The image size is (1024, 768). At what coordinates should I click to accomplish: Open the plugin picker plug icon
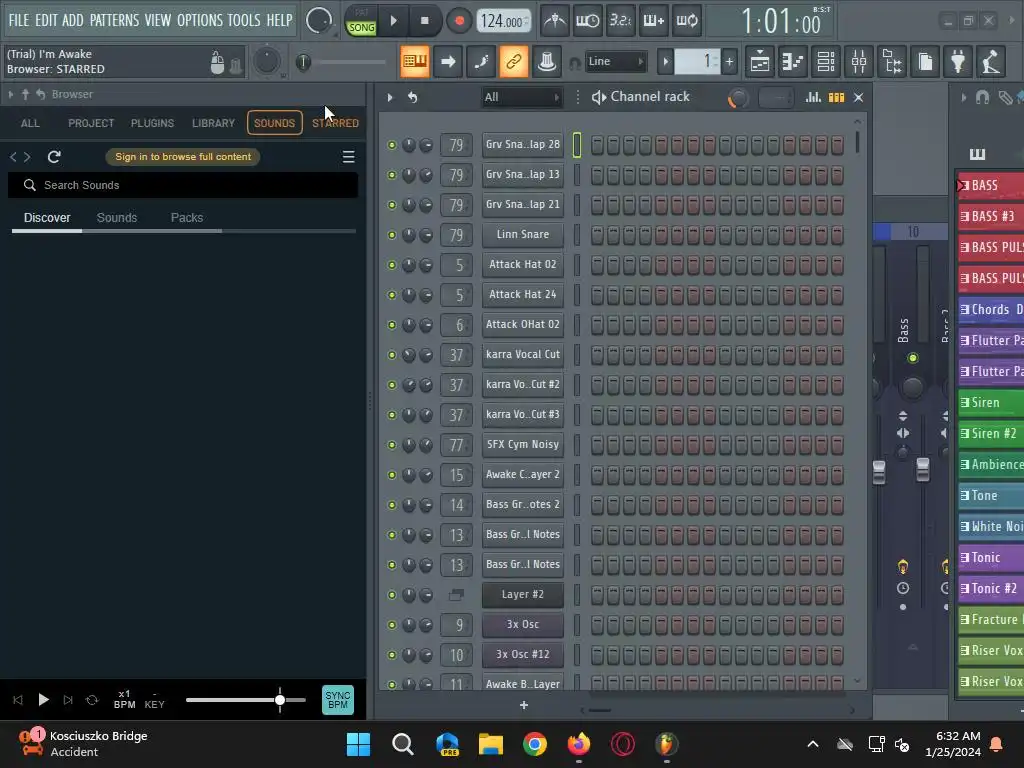click(x=958, y=62)
